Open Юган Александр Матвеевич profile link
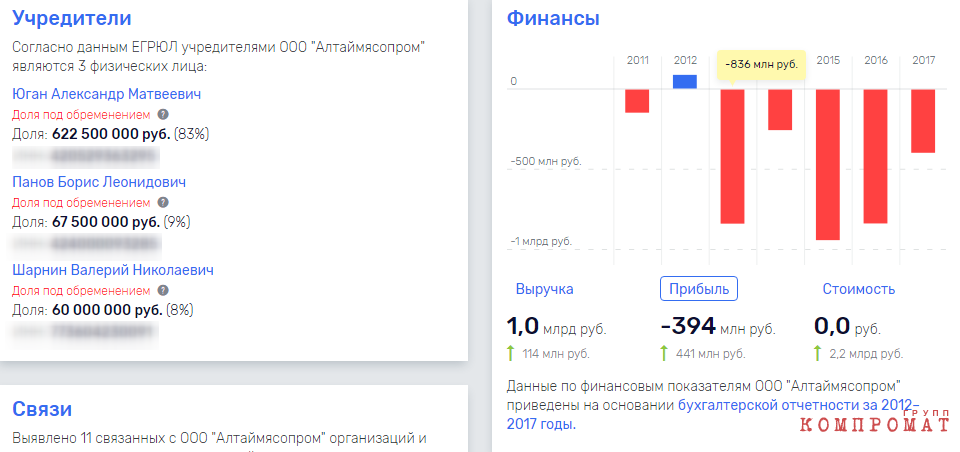Viewport: 960px width, 452px height. tap(107, 94)
